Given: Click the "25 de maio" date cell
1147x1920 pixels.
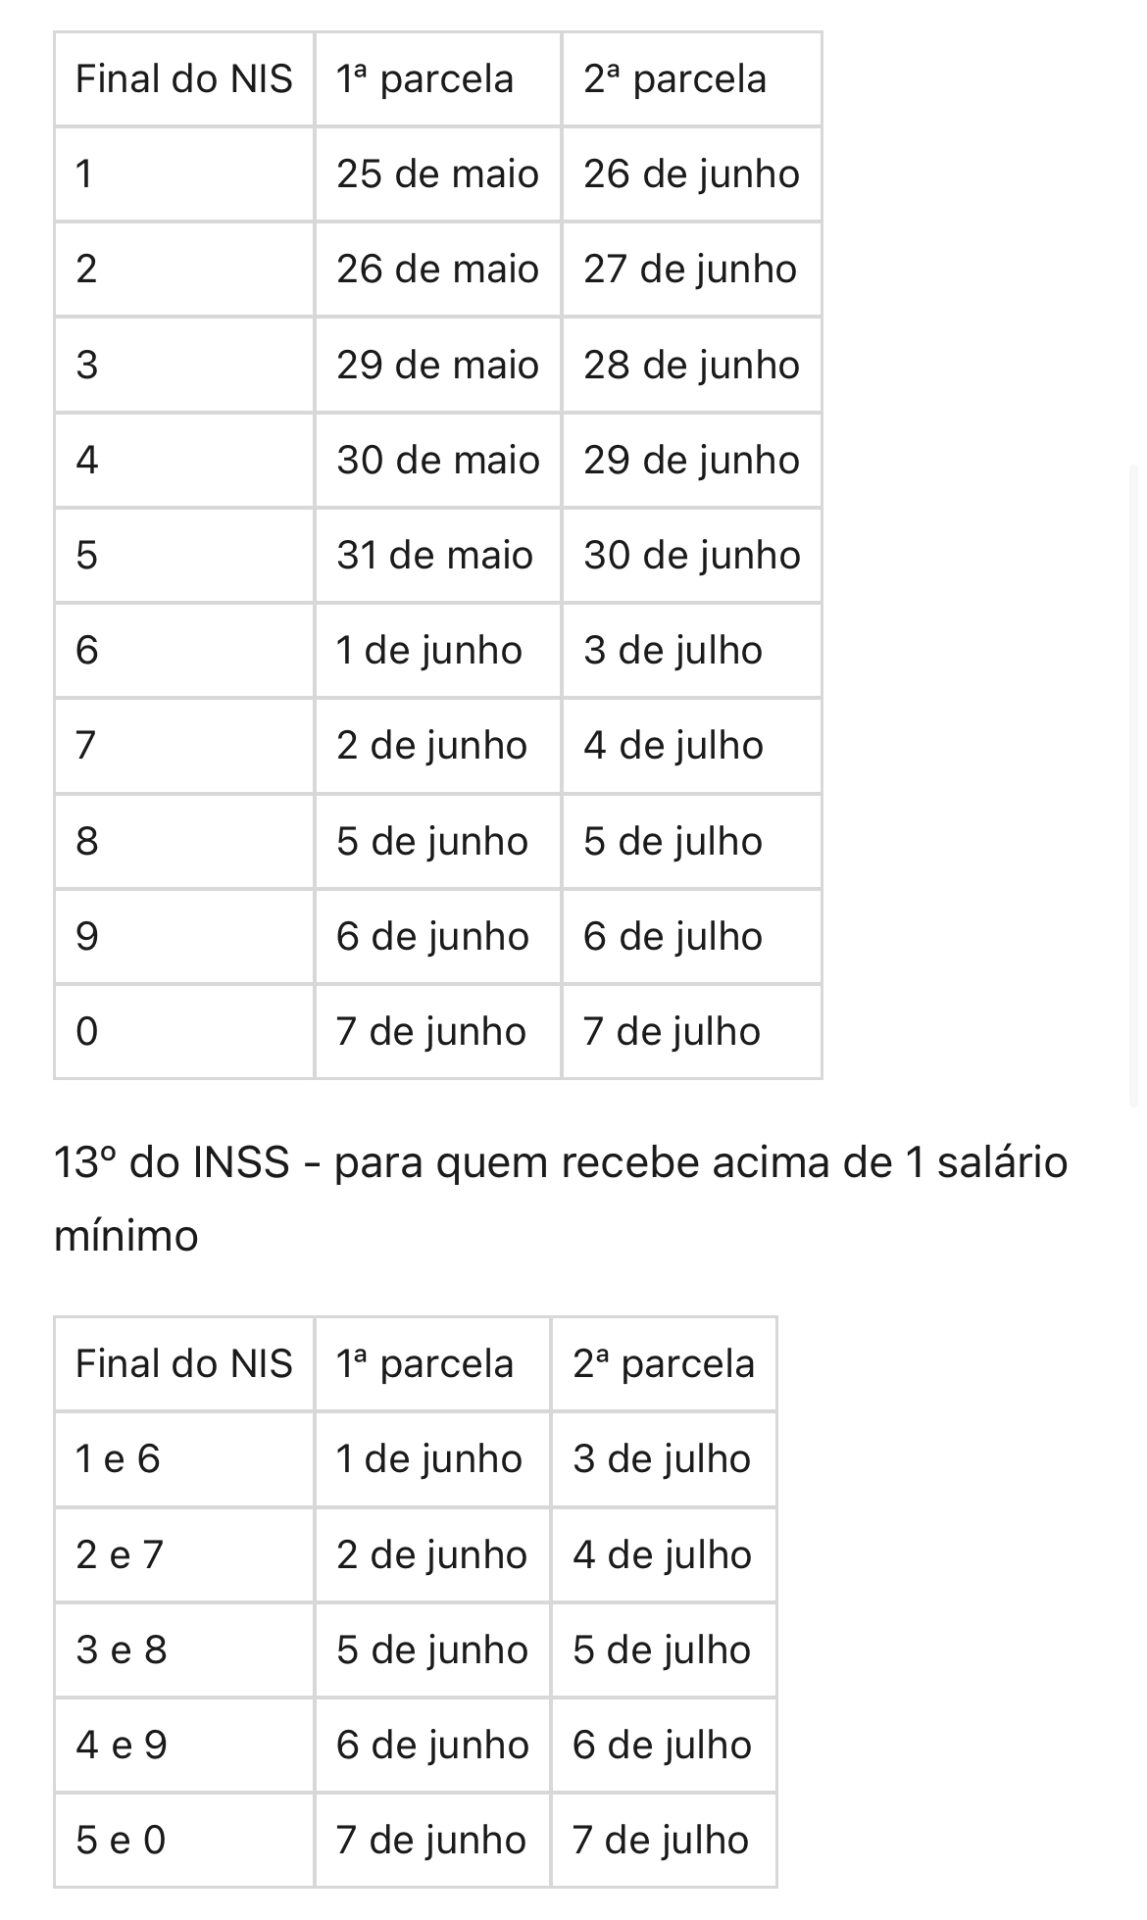Looking at the screenshot, I should [437, 174].
